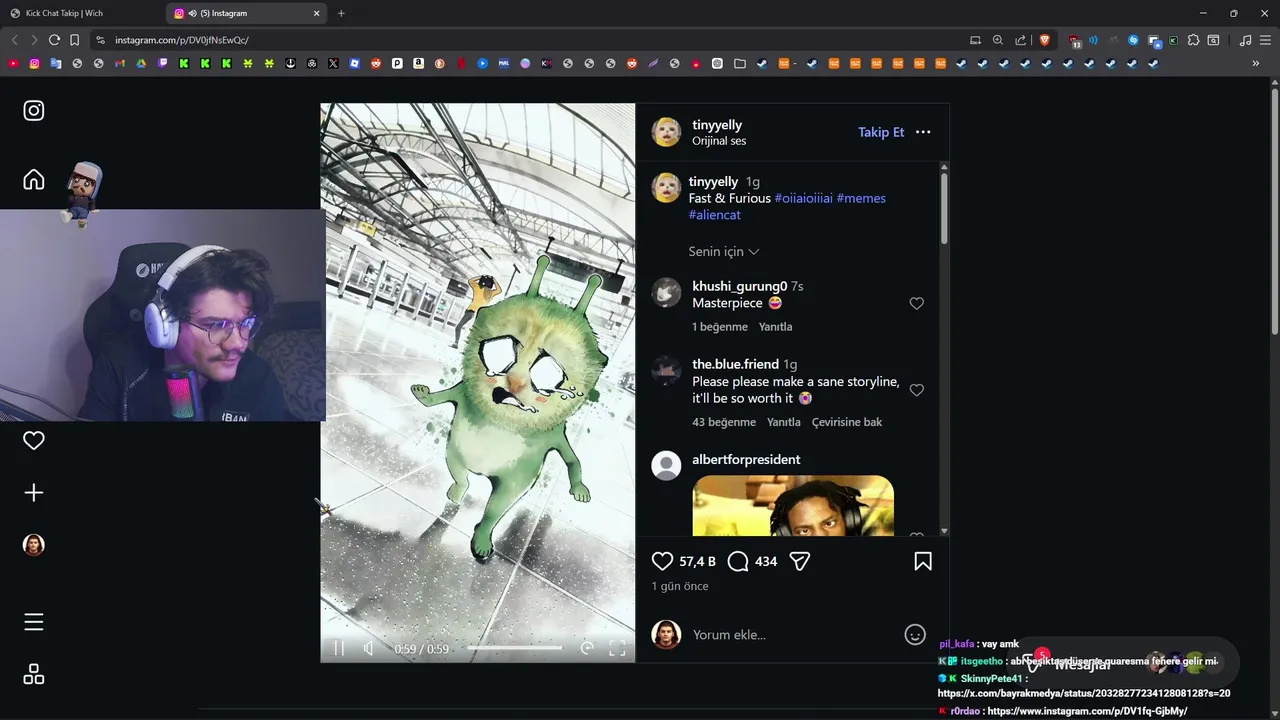Screen dimensions: 1280x720
Task: Open the Instagram logo home link
Action: pos(34,111)
